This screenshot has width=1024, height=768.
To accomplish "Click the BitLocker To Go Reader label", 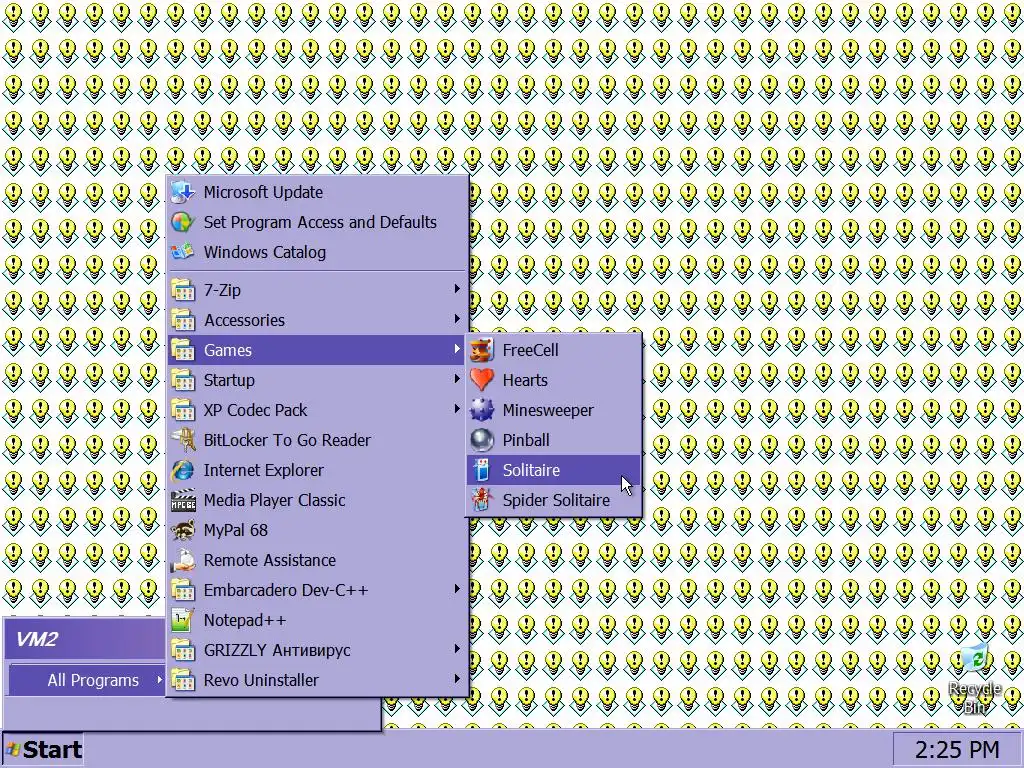I will (287, 440).
